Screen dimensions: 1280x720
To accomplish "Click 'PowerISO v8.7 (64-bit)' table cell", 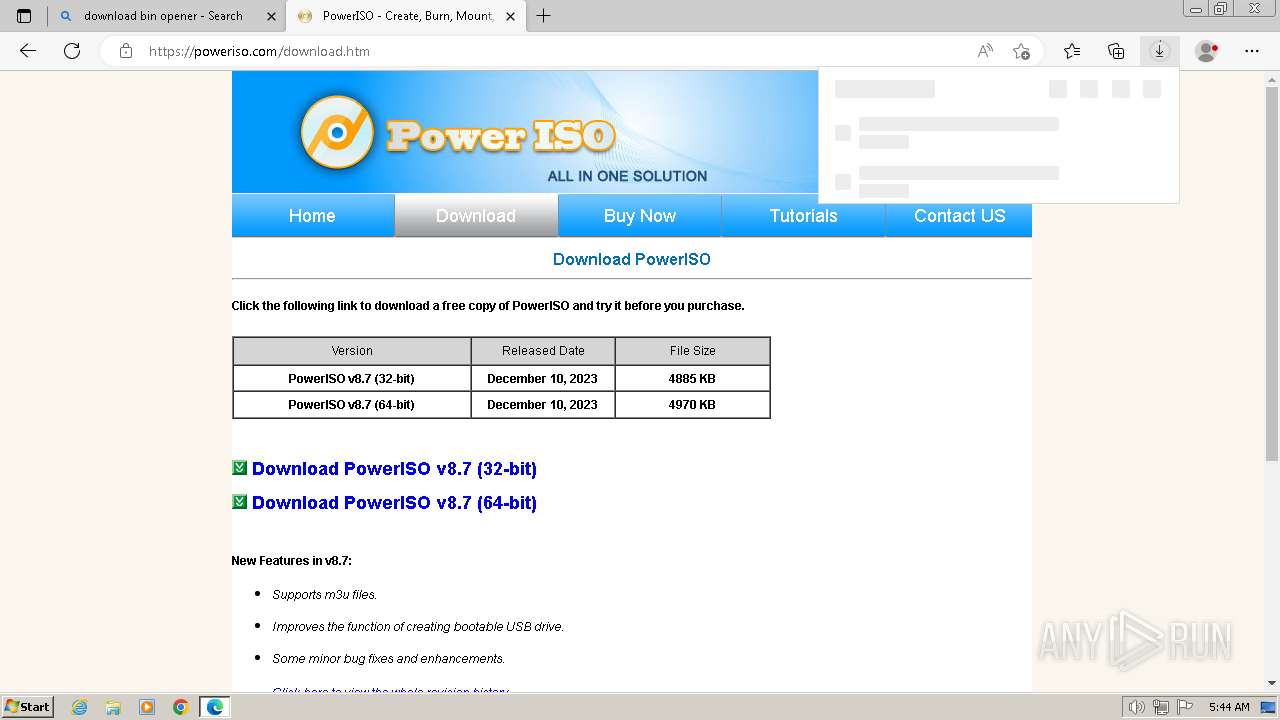I will [351, 404].
